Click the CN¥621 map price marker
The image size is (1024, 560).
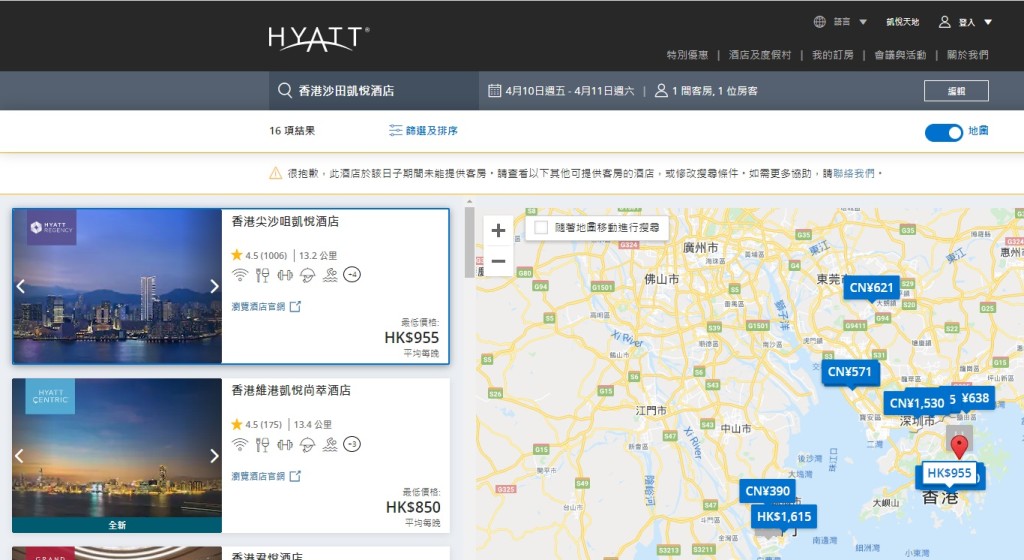[871, 288]
